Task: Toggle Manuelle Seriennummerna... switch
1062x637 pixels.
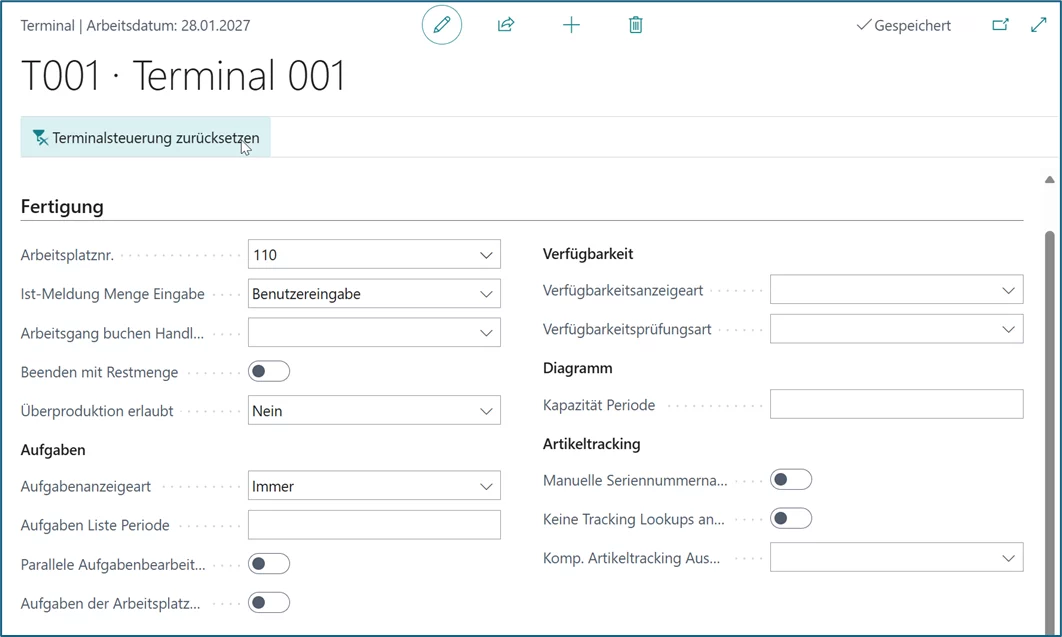Action: pos(791,480)
